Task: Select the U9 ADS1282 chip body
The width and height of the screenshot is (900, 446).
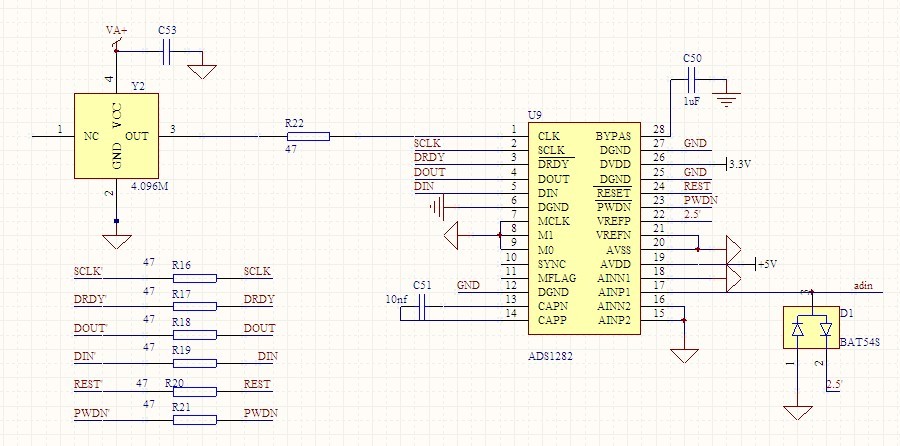Action: (584, 228)
